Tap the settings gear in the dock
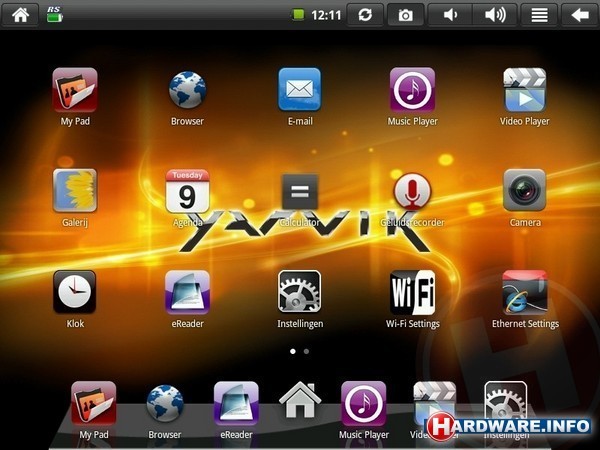 tap(506, 403)
